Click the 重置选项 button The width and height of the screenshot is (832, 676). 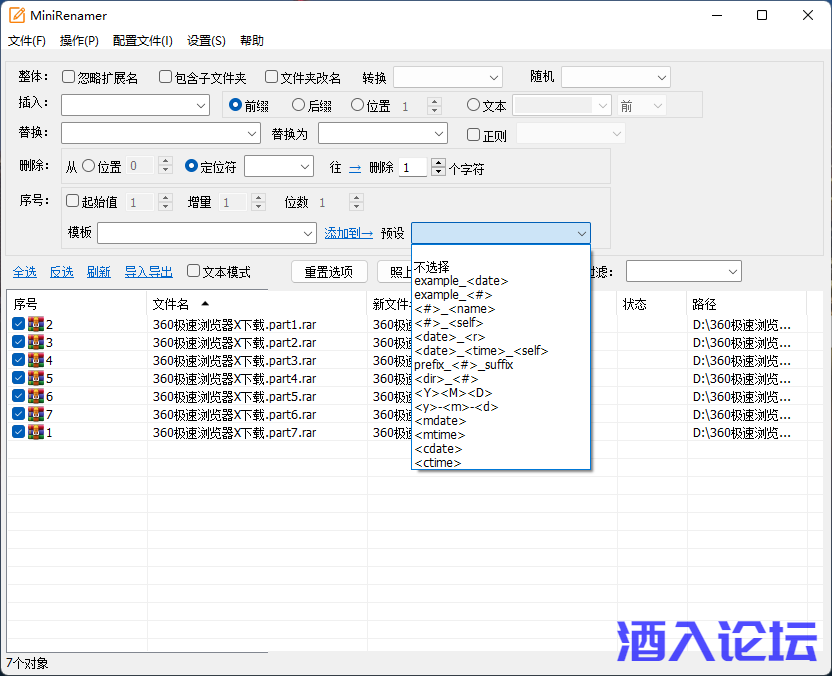click(x=329, y=271)
